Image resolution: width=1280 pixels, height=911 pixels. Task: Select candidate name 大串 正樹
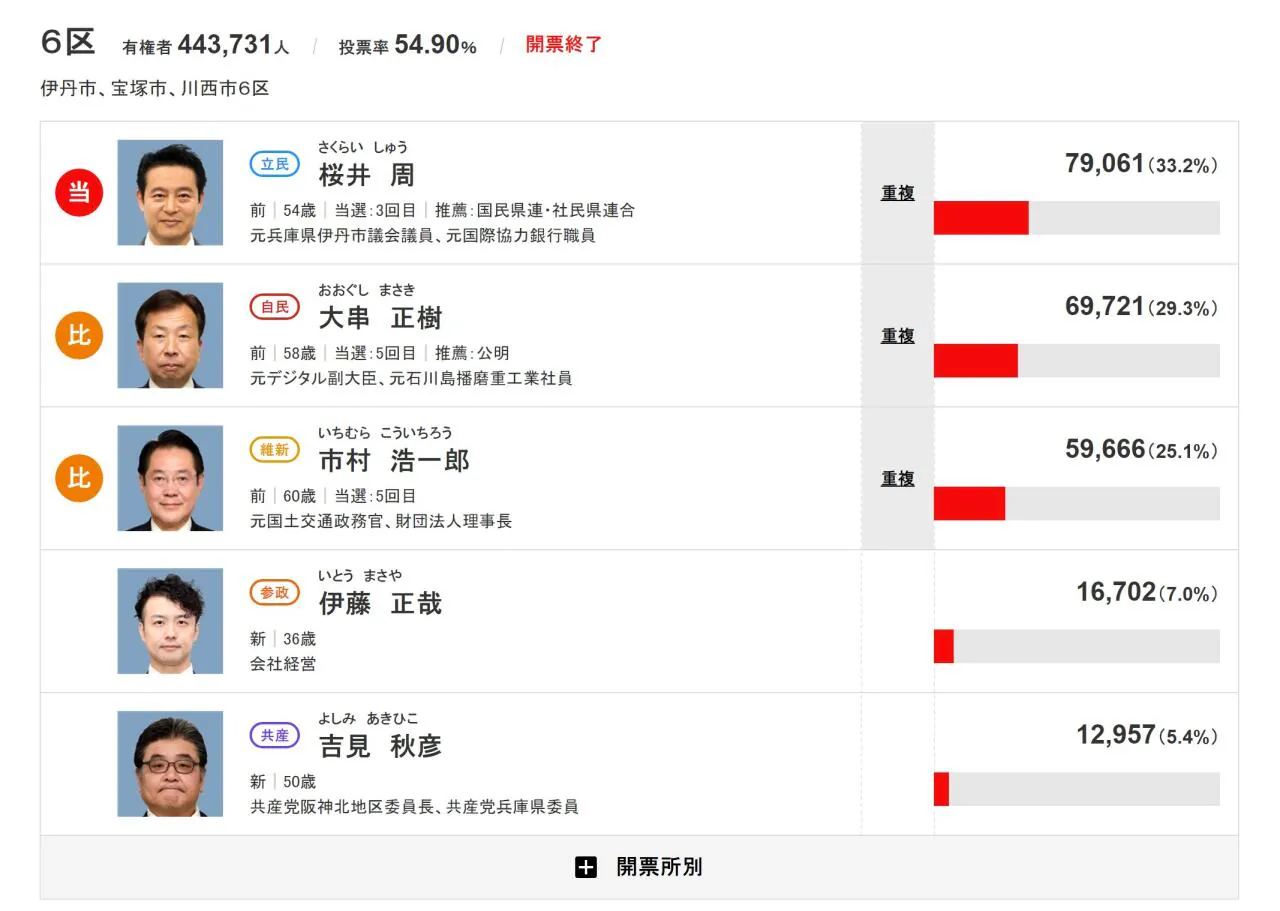(x=380, y=319)
